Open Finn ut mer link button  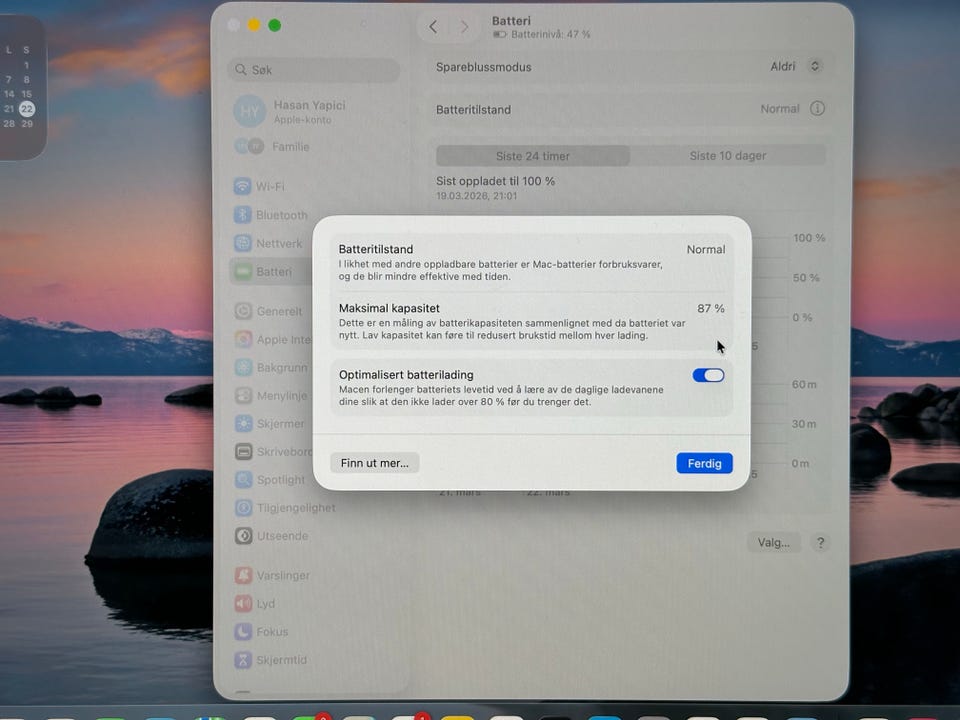[x=375, y=463]
